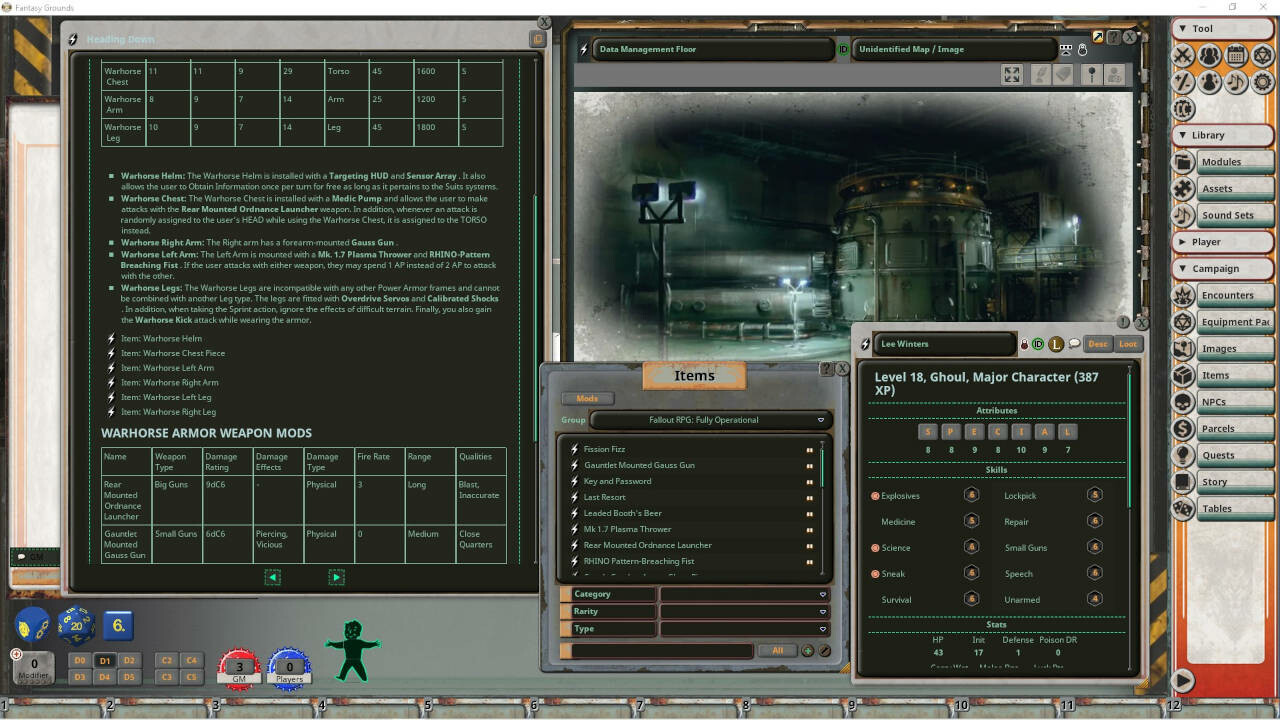Open the token lock icon on the map window

point(1083,49)
